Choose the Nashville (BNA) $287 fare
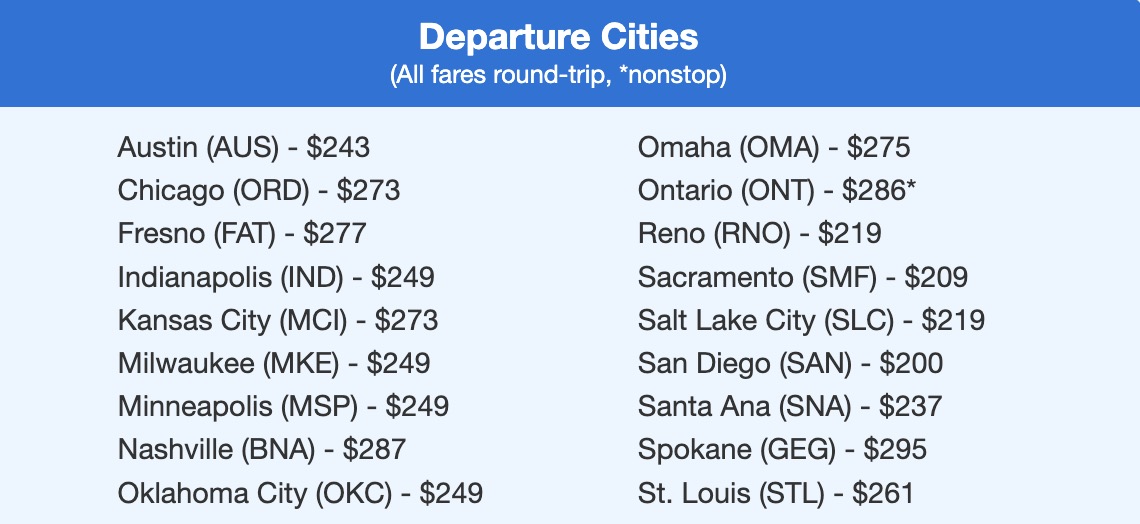 [x=262, y=450]
